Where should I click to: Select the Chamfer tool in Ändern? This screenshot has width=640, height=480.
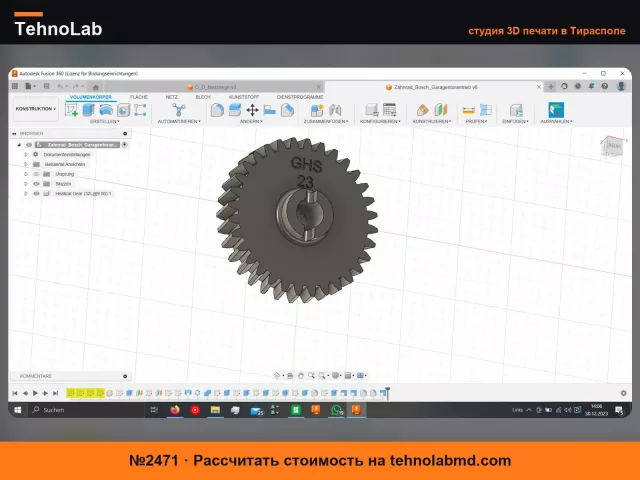[287, 110]
